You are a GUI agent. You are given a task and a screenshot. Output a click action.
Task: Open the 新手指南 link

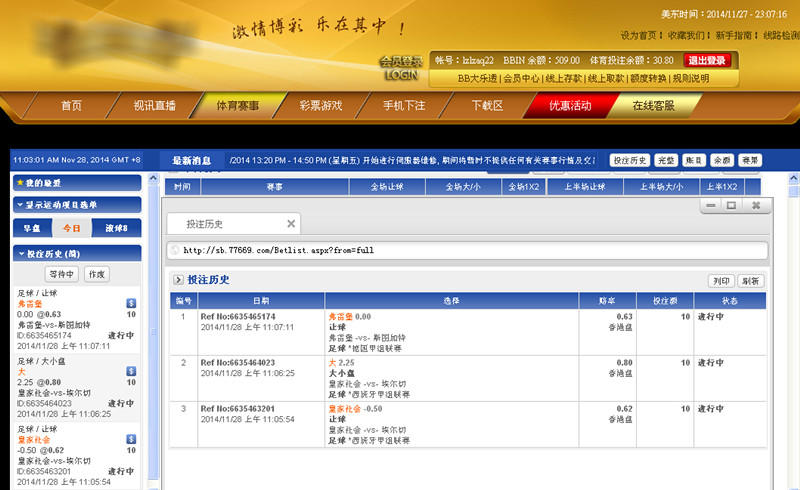pyautogui.click(x=734, y=35)
